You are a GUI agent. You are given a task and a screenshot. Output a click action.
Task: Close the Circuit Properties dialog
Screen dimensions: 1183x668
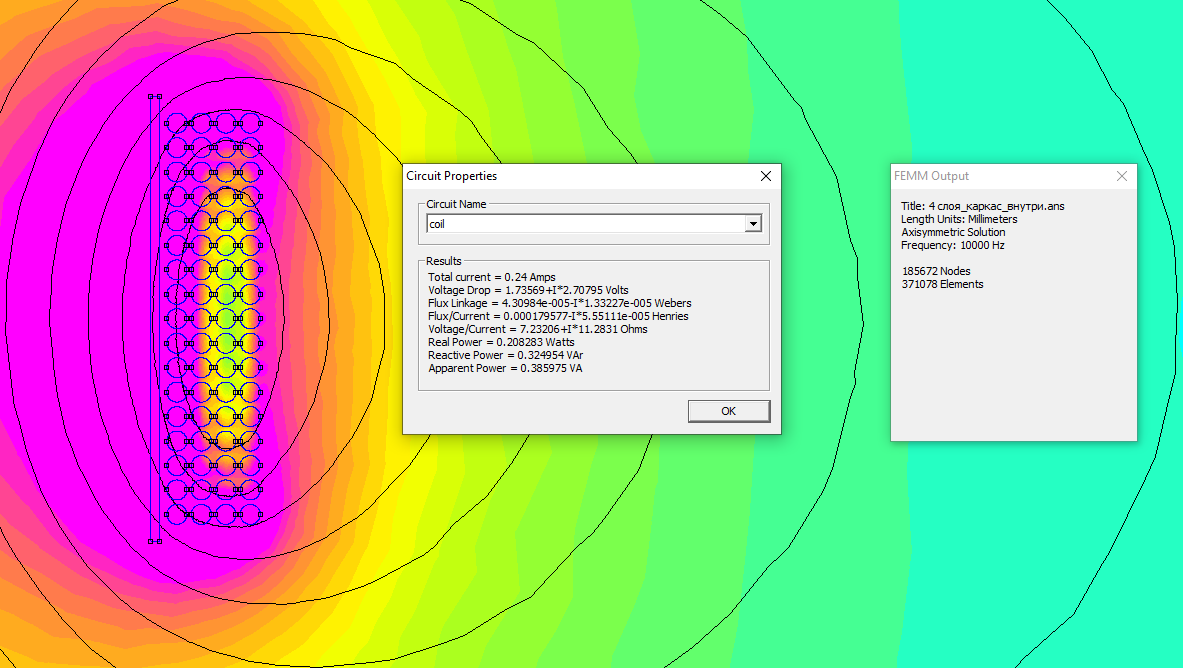coord(766,176)
